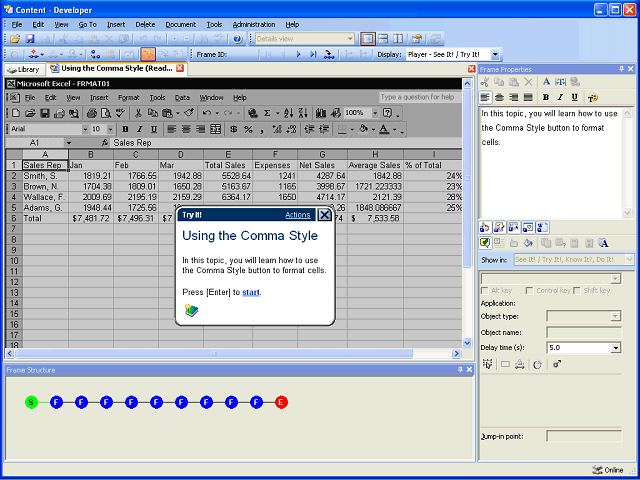This screenshot has width=640, height=480.
Task: Click the down arrow of the text editor scrollbar
Action: [x=627, y=213]
